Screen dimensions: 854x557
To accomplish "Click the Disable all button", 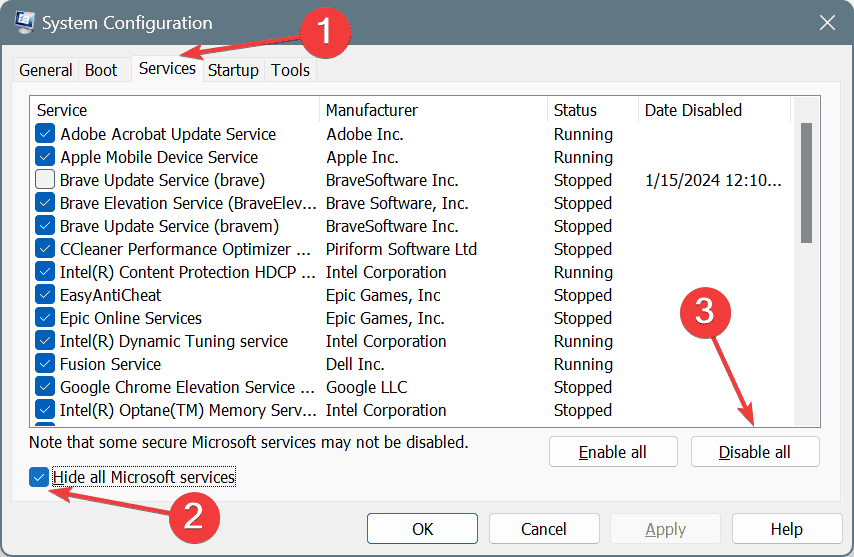I will pos(755,452).
